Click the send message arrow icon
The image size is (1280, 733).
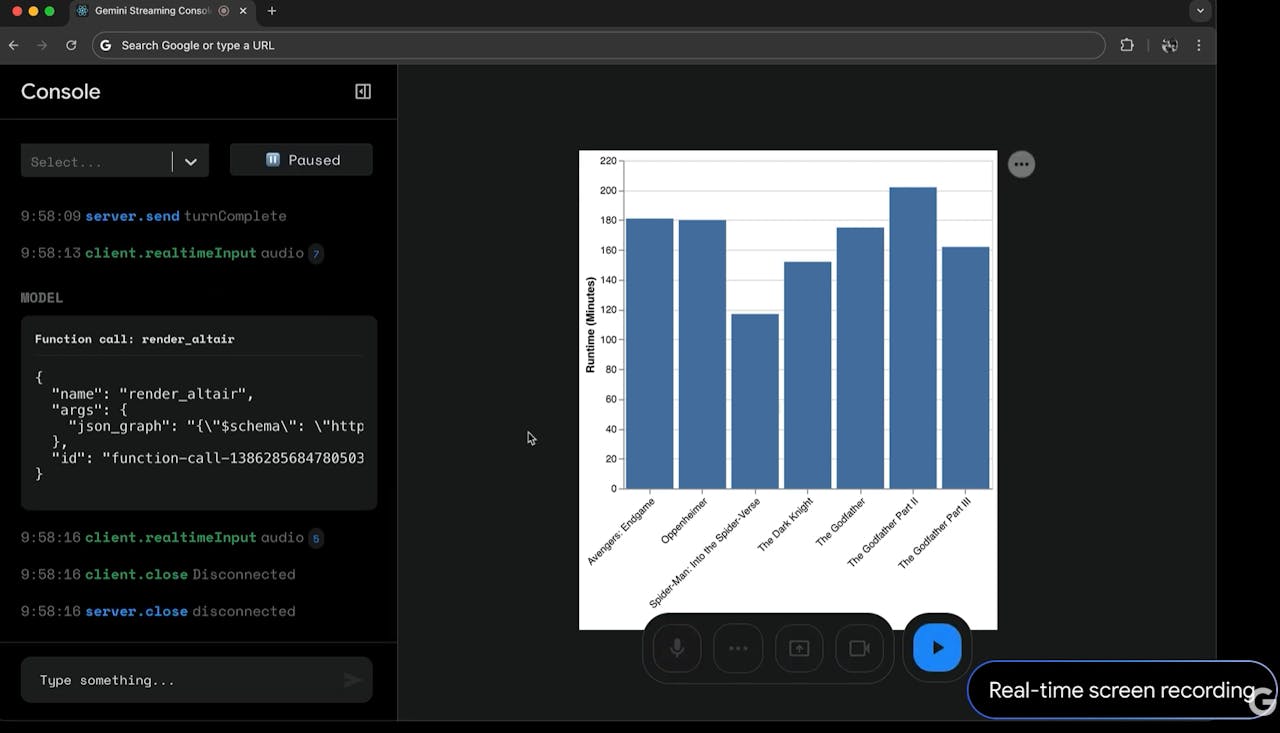[352, 680]
